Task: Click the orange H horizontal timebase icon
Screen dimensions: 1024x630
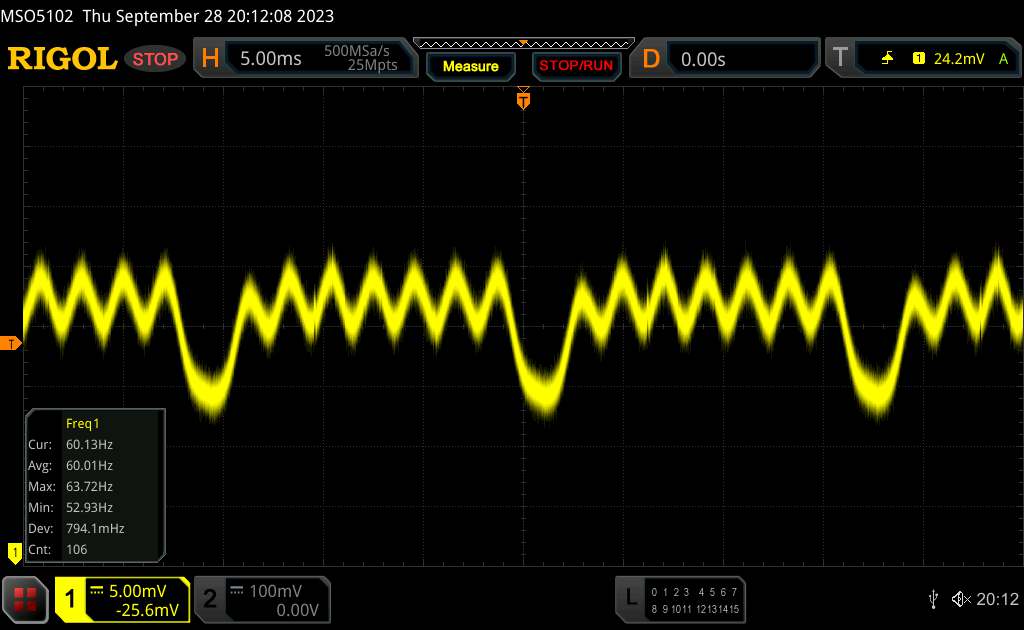Action: pyautogui.click(x=210, y=59)
